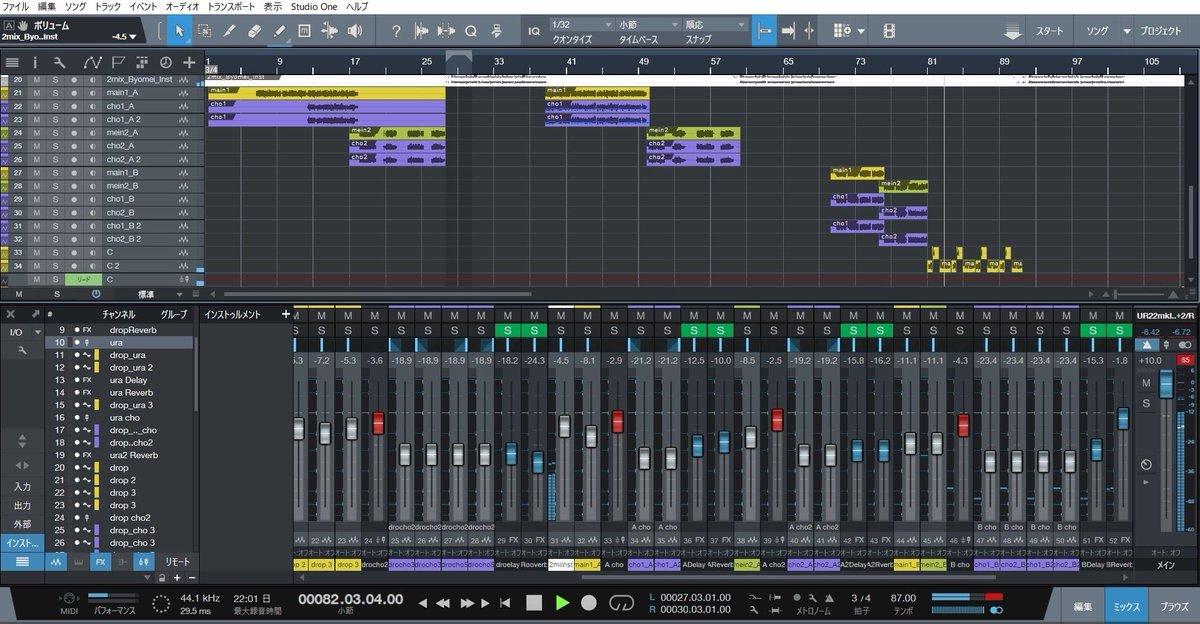Mute track main1_A

37,93
